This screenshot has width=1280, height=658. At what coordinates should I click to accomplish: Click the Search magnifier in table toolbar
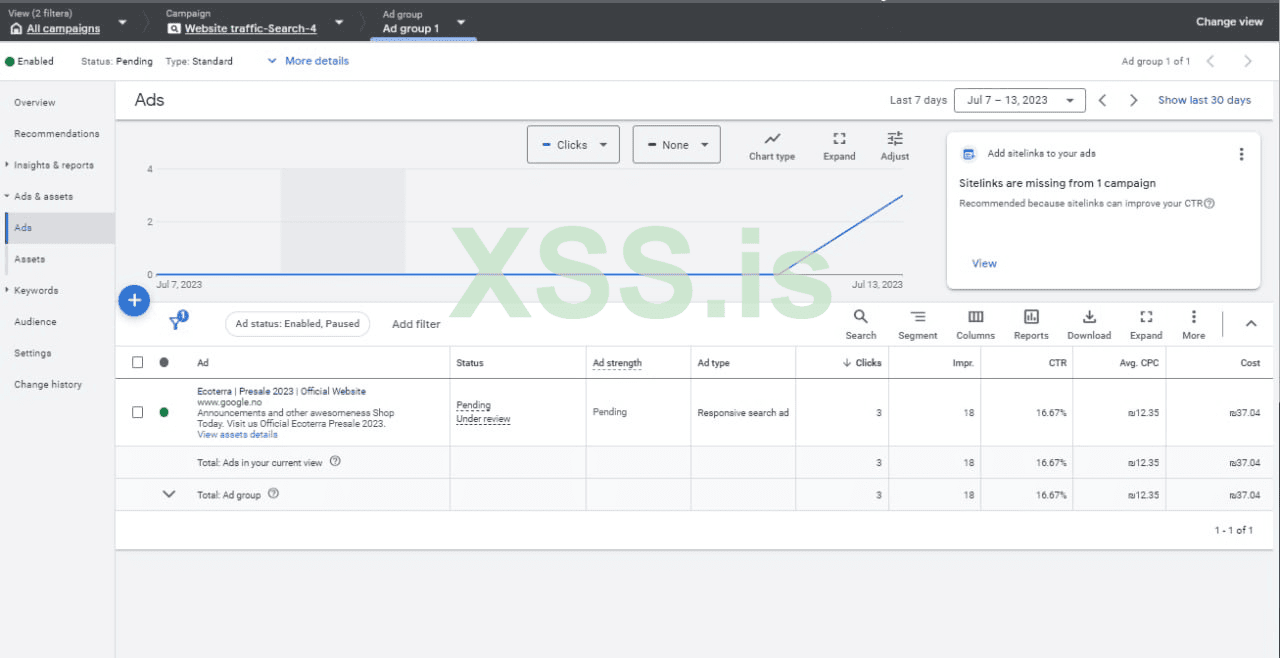click(x=860, y=324)
